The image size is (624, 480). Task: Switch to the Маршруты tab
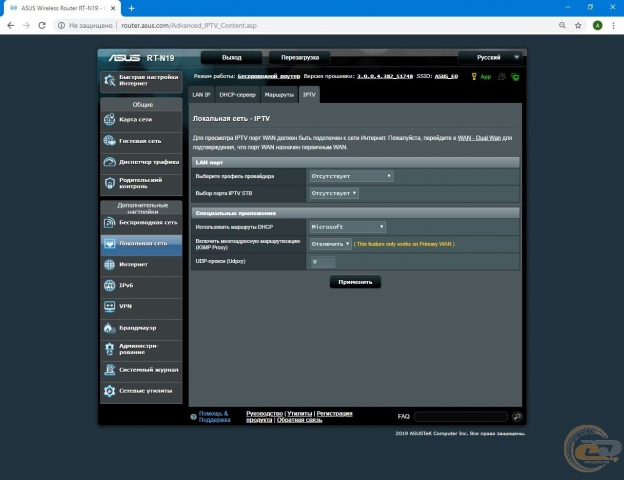tap(279, 95)
